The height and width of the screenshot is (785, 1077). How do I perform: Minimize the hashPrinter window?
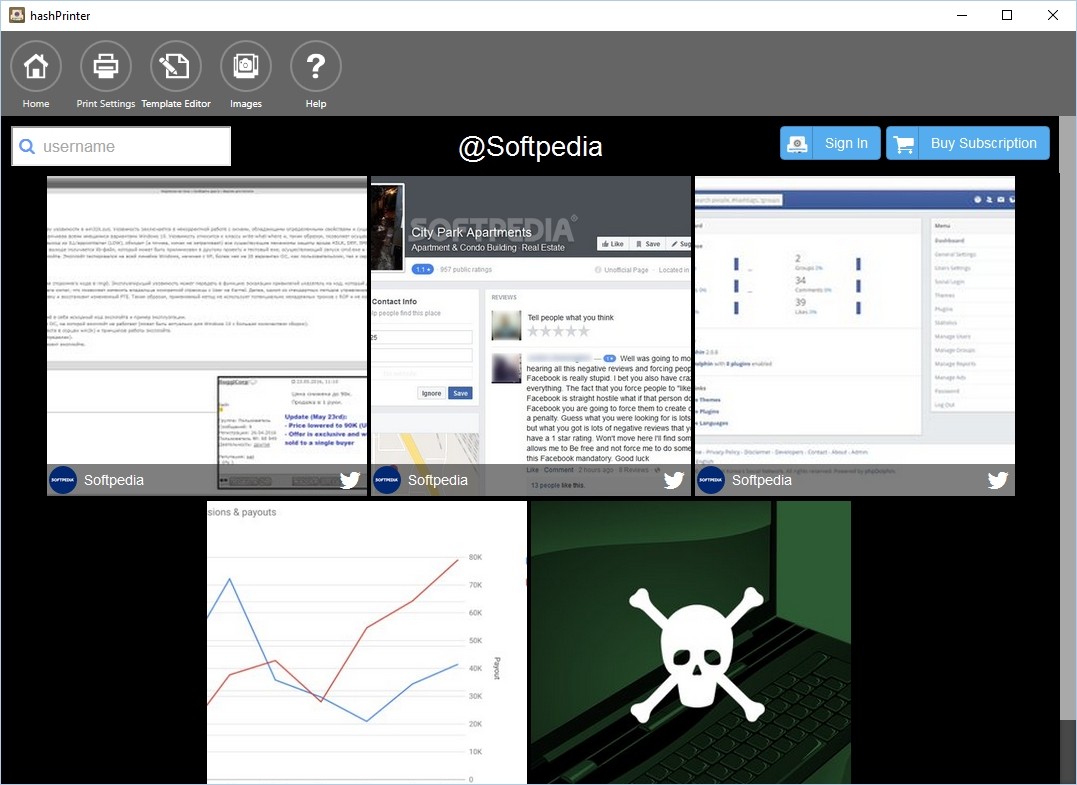[x=962, y=15]
